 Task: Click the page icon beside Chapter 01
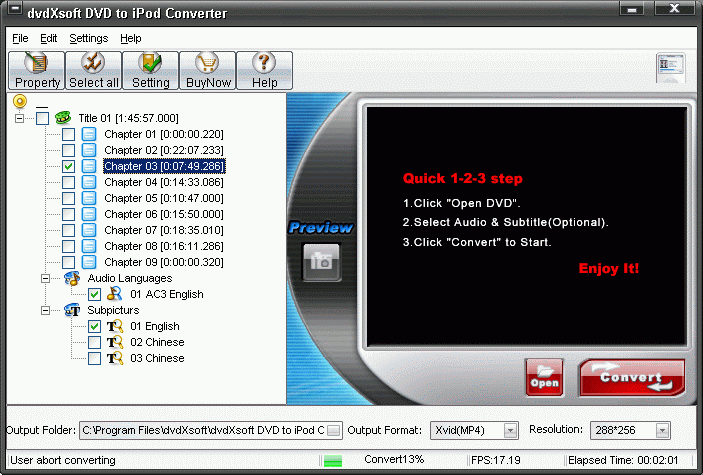point(89,134)
